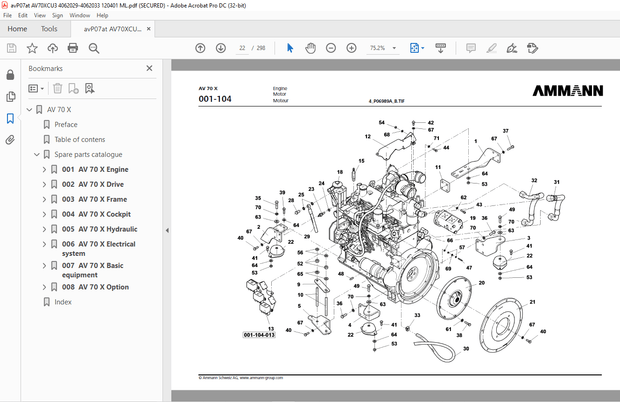
Task: Go to previous page with up arrow
Action: (200, 48)
